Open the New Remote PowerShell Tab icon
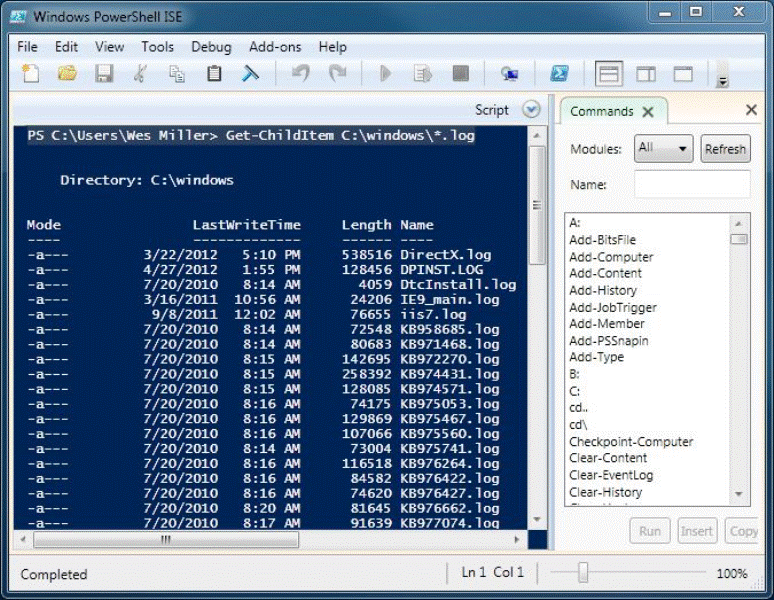This screenshot has height=600, width=774. [x=510, y=74]
